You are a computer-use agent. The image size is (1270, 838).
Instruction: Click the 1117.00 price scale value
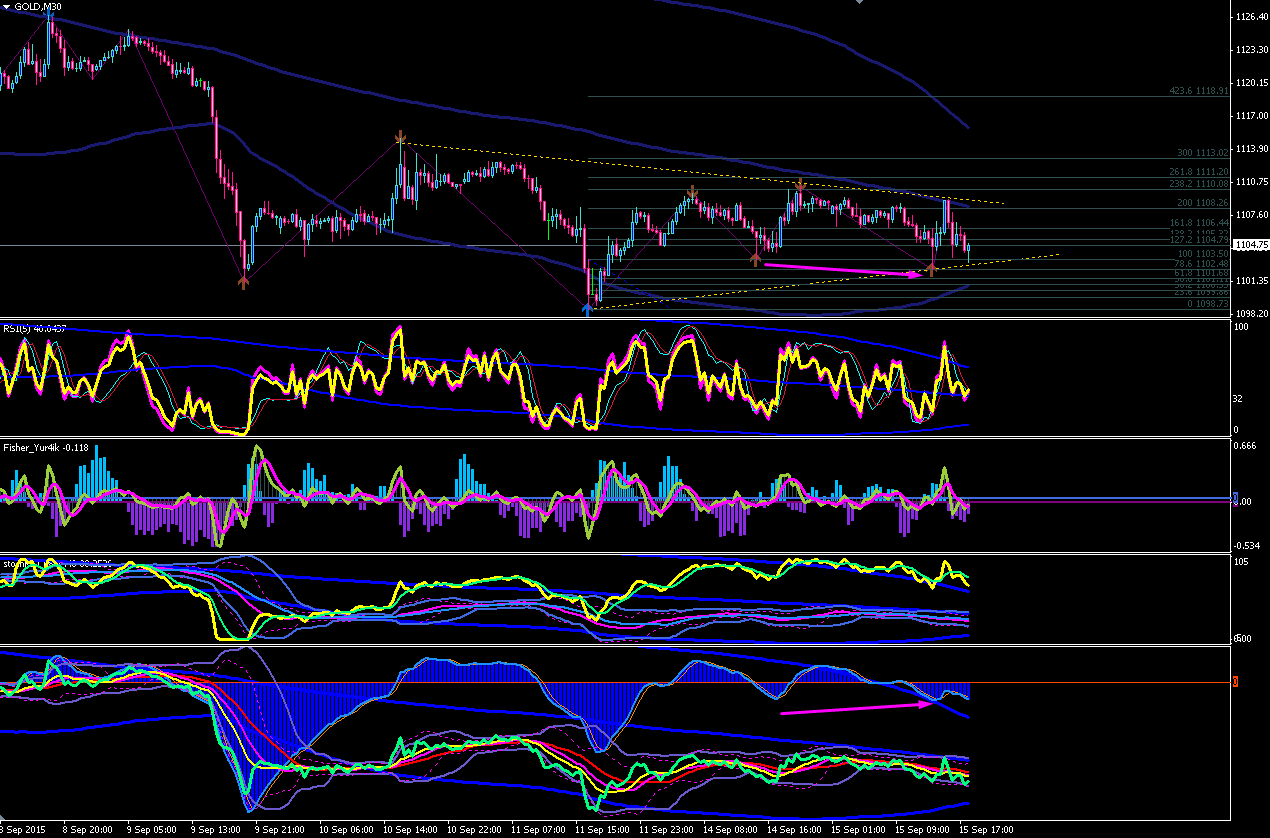click(x=1253, y=116)
